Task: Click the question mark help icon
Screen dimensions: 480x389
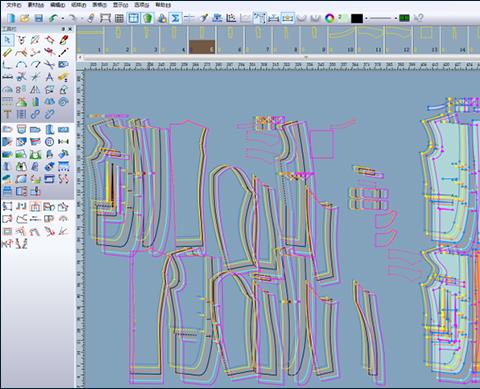Action: click(419, 18)
